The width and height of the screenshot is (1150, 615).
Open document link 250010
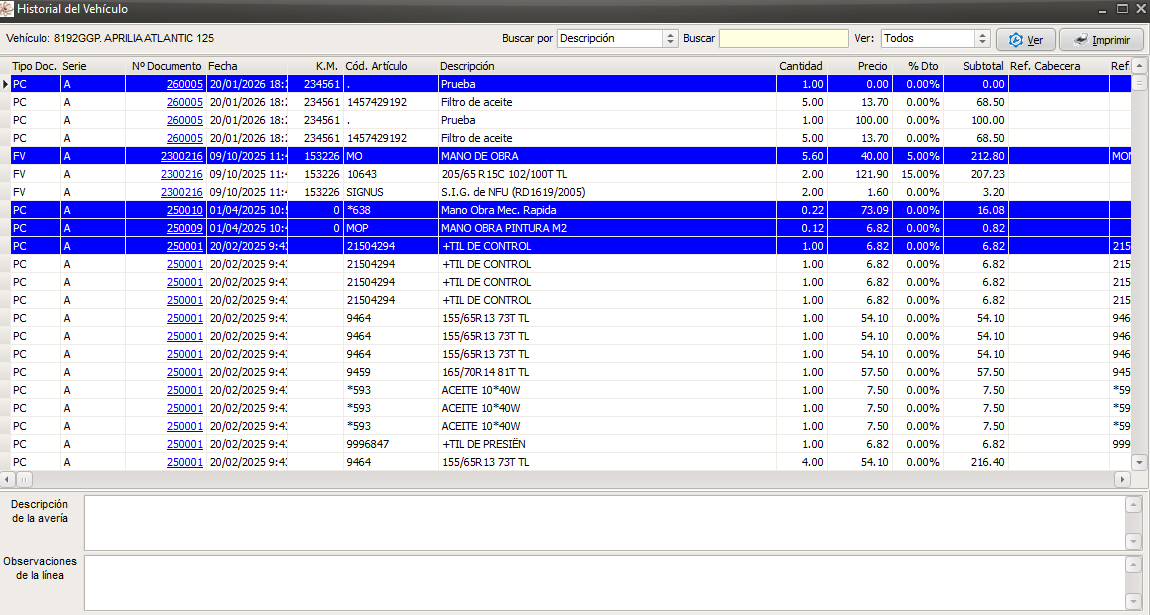click(185, 210)
